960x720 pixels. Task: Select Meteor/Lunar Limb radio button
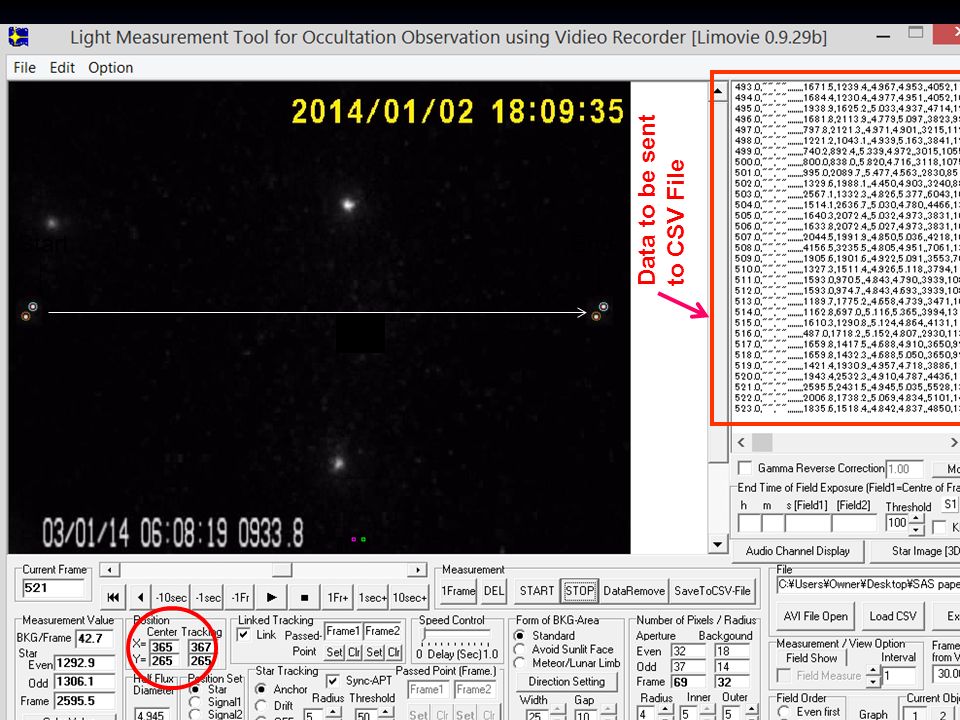[520, 663]
